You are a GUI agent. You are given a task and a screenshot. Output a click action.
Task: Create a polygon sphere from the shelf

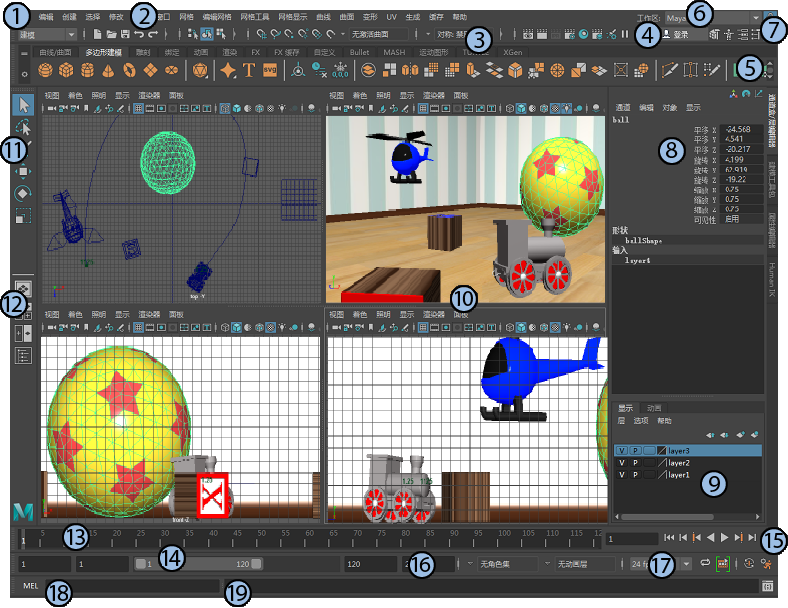pos(45,70)
